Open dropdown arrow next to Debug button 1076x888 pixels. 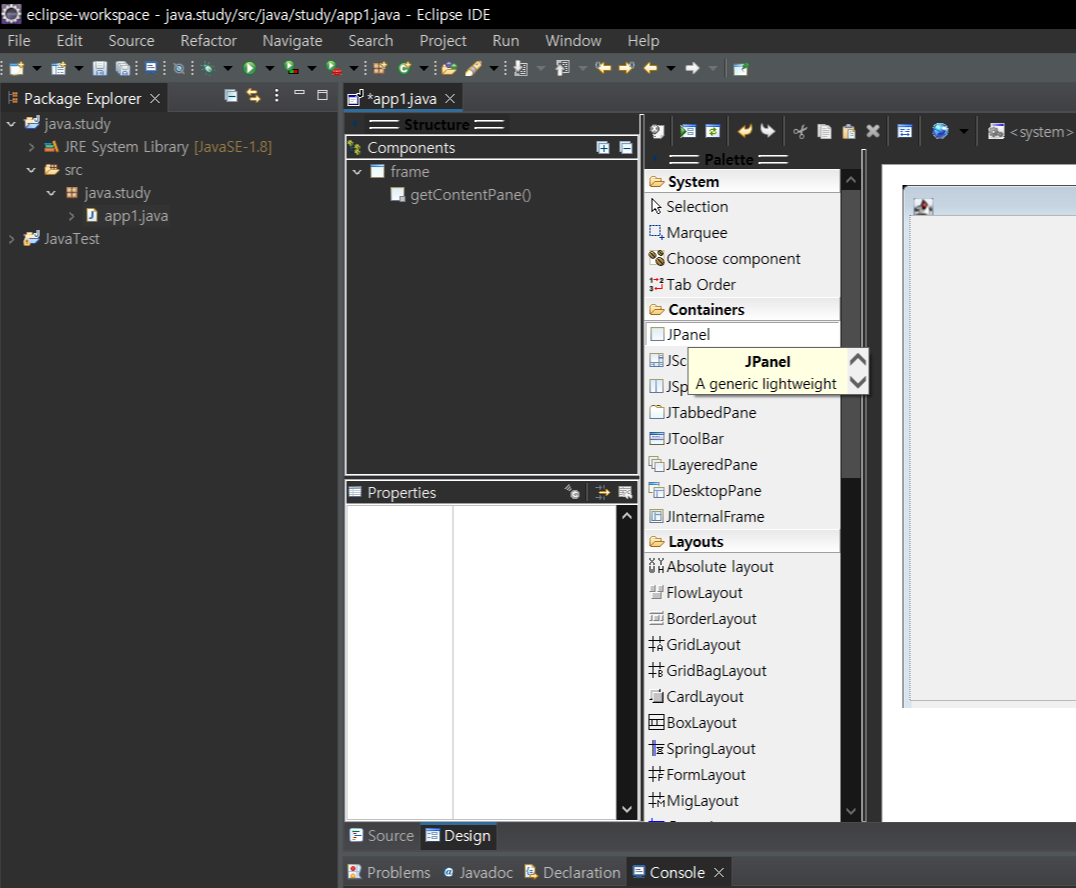pos(227,68)
